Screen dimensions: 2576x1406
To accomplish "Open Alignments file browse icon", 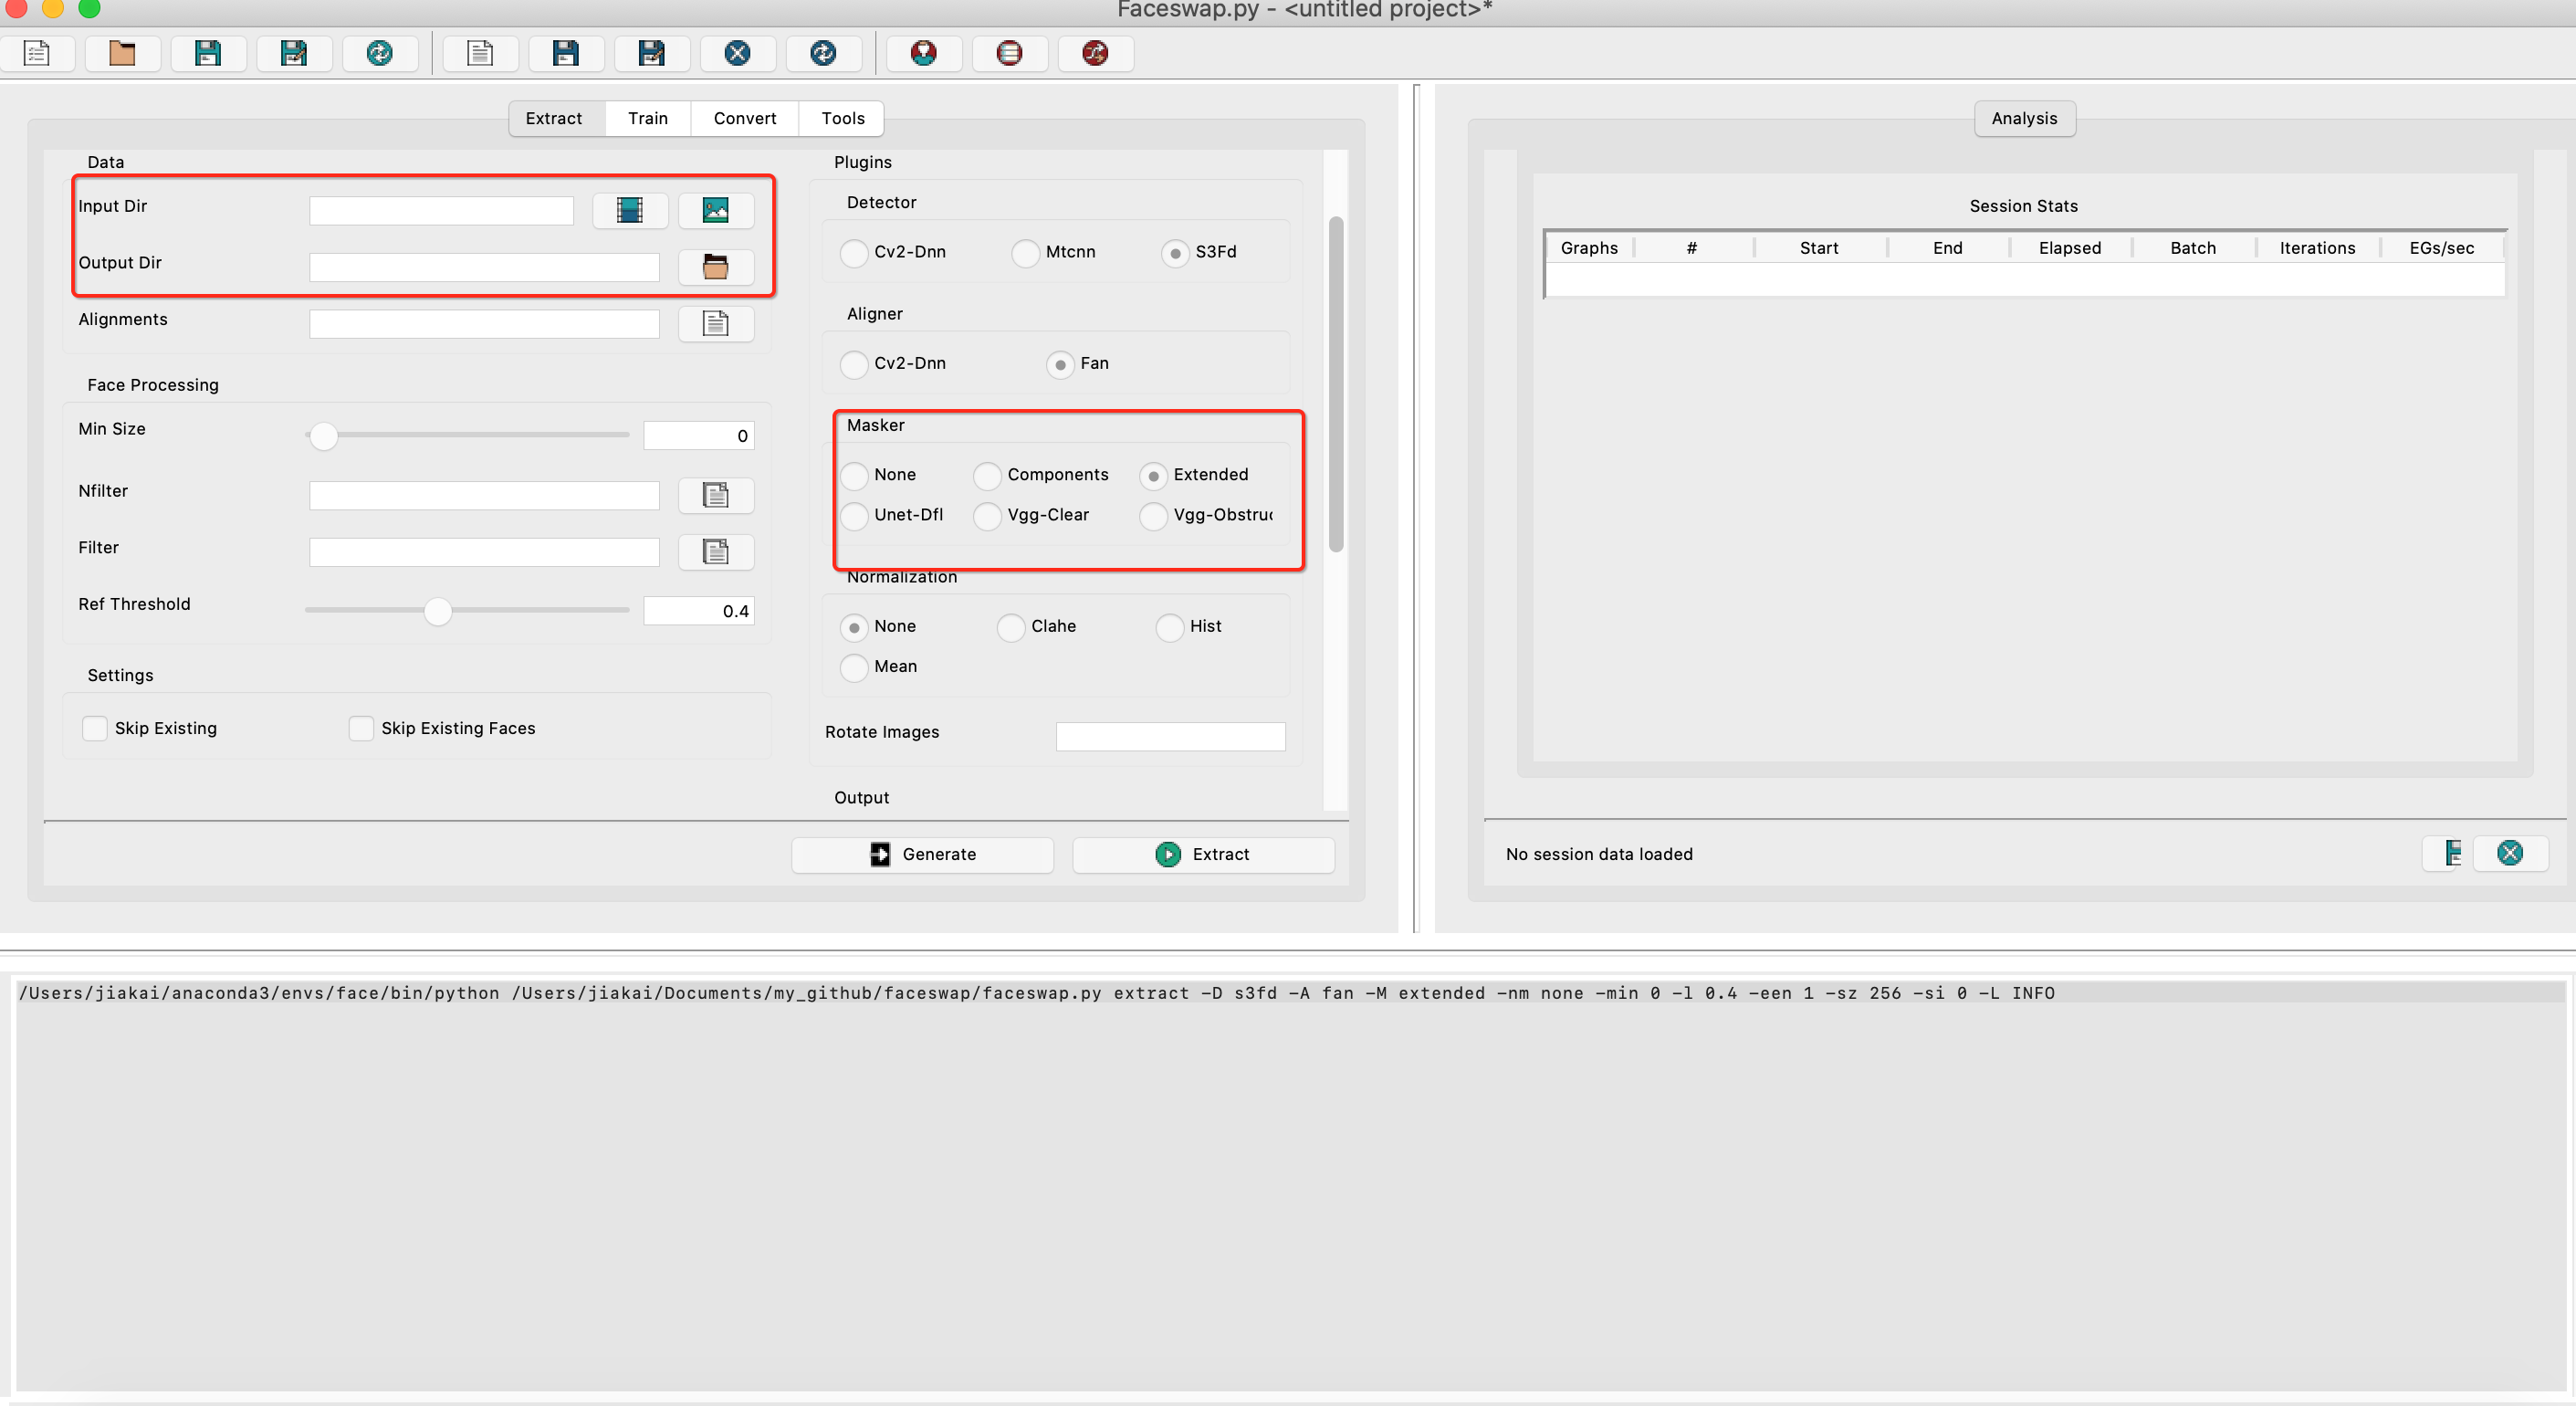I will tap(715, 324).
